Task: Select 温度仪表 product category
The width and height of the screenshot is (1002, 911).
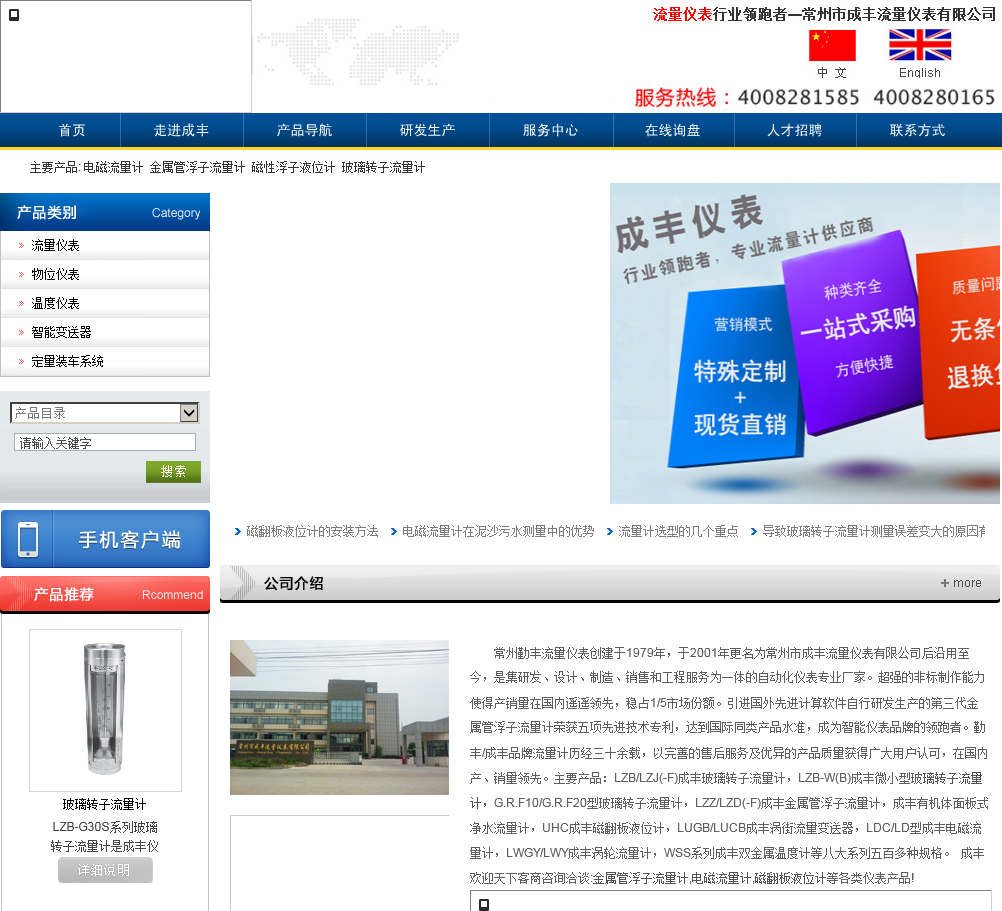Action: click(x=56, y=303)
